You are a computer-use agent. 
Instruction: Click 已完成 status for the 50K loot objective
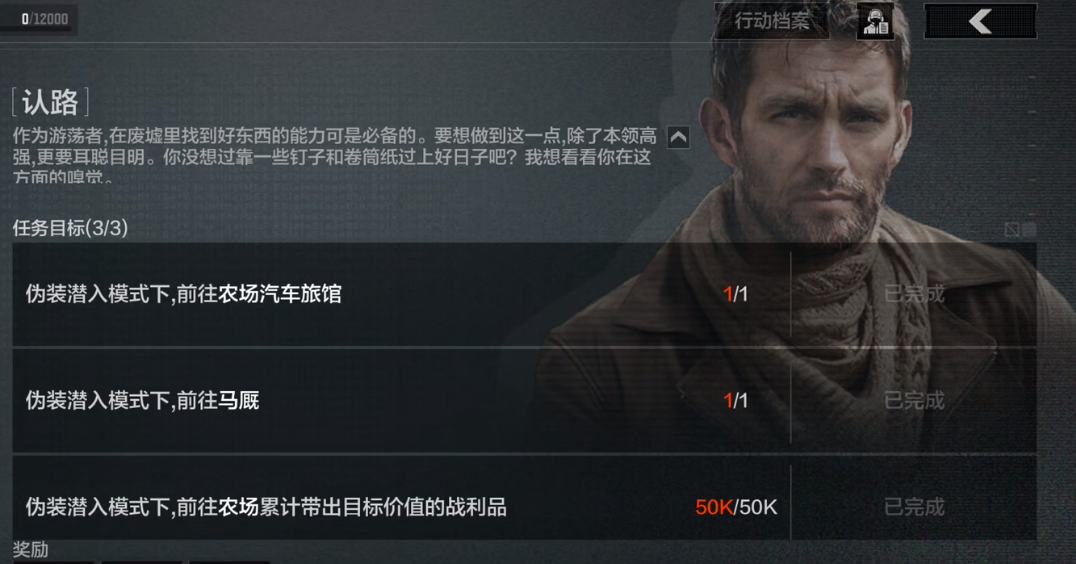pos(914,507)
